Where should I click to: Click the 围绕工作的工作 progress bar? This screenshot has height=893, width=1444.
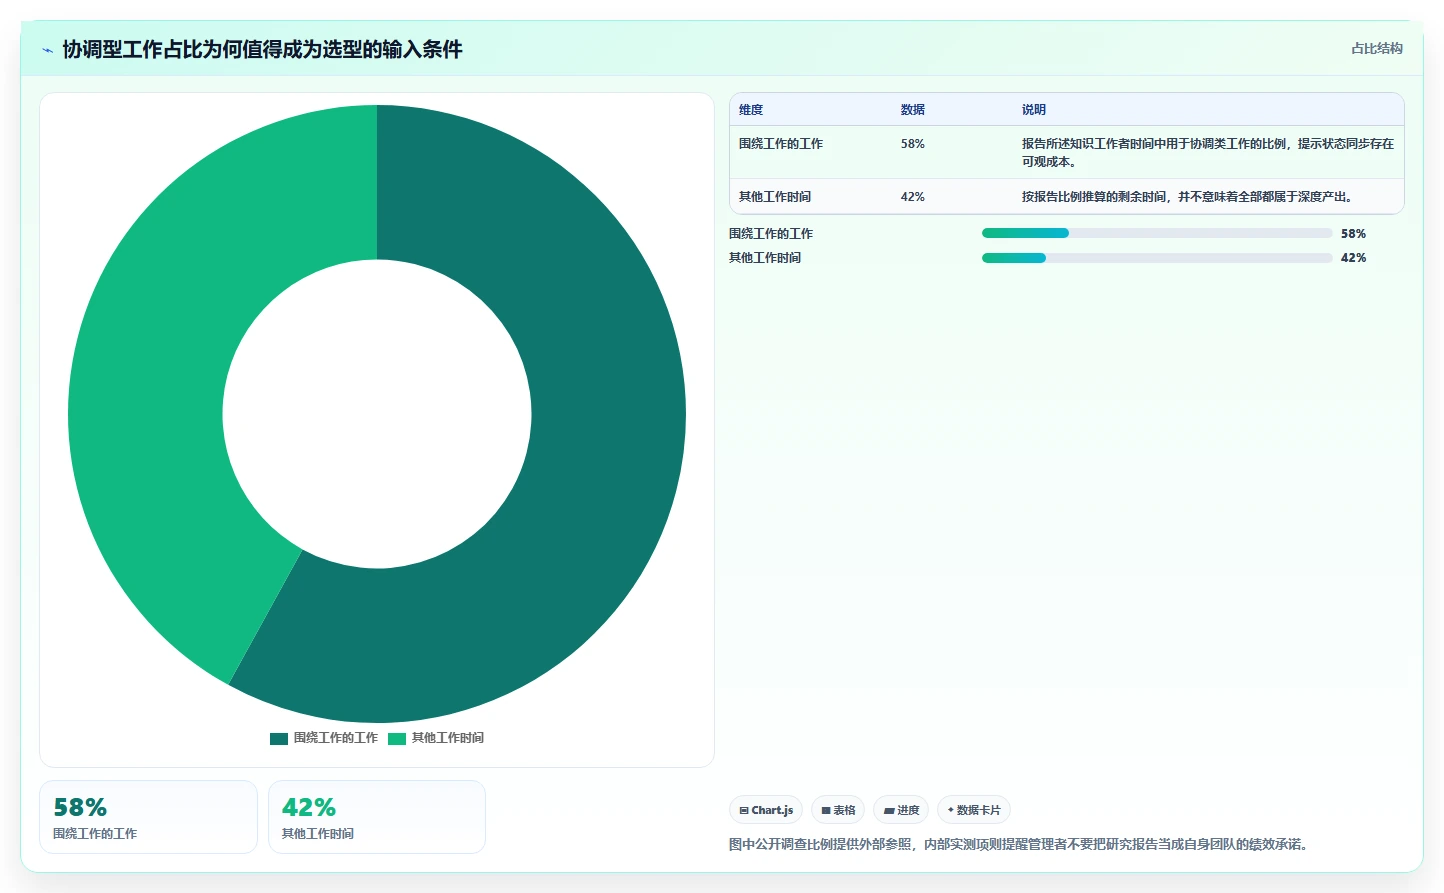pos(1157,233)
